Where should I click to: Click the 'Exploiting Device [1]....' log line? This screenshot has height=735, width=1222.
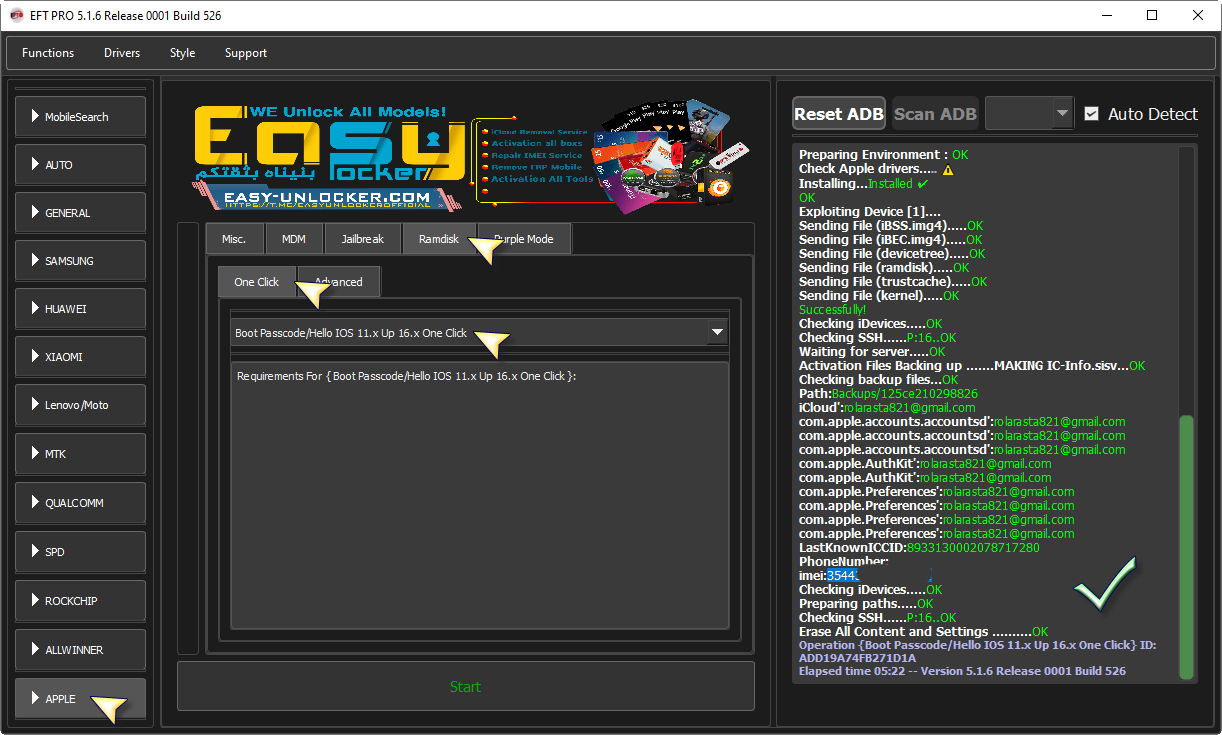[870, 212]
